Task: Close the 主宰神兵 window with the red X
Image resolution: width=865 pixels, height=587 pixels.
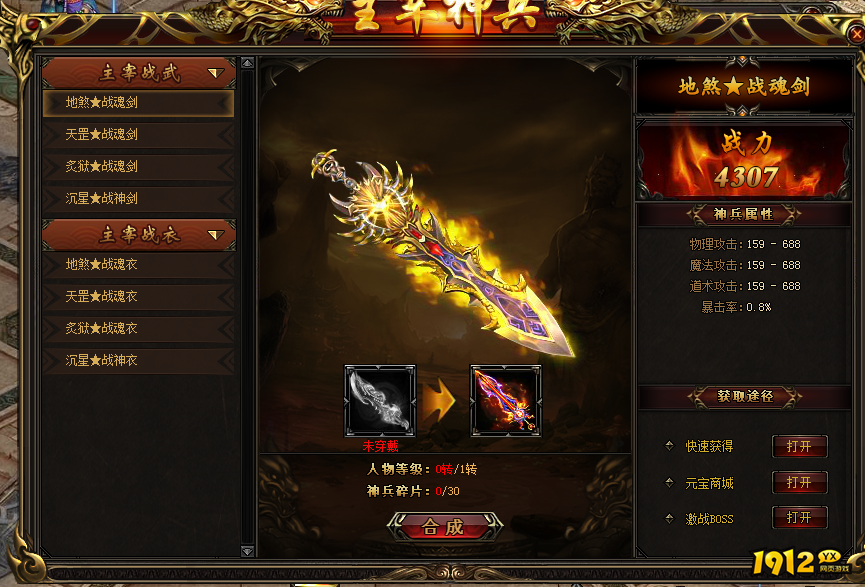Action: [x=856, y=35]
